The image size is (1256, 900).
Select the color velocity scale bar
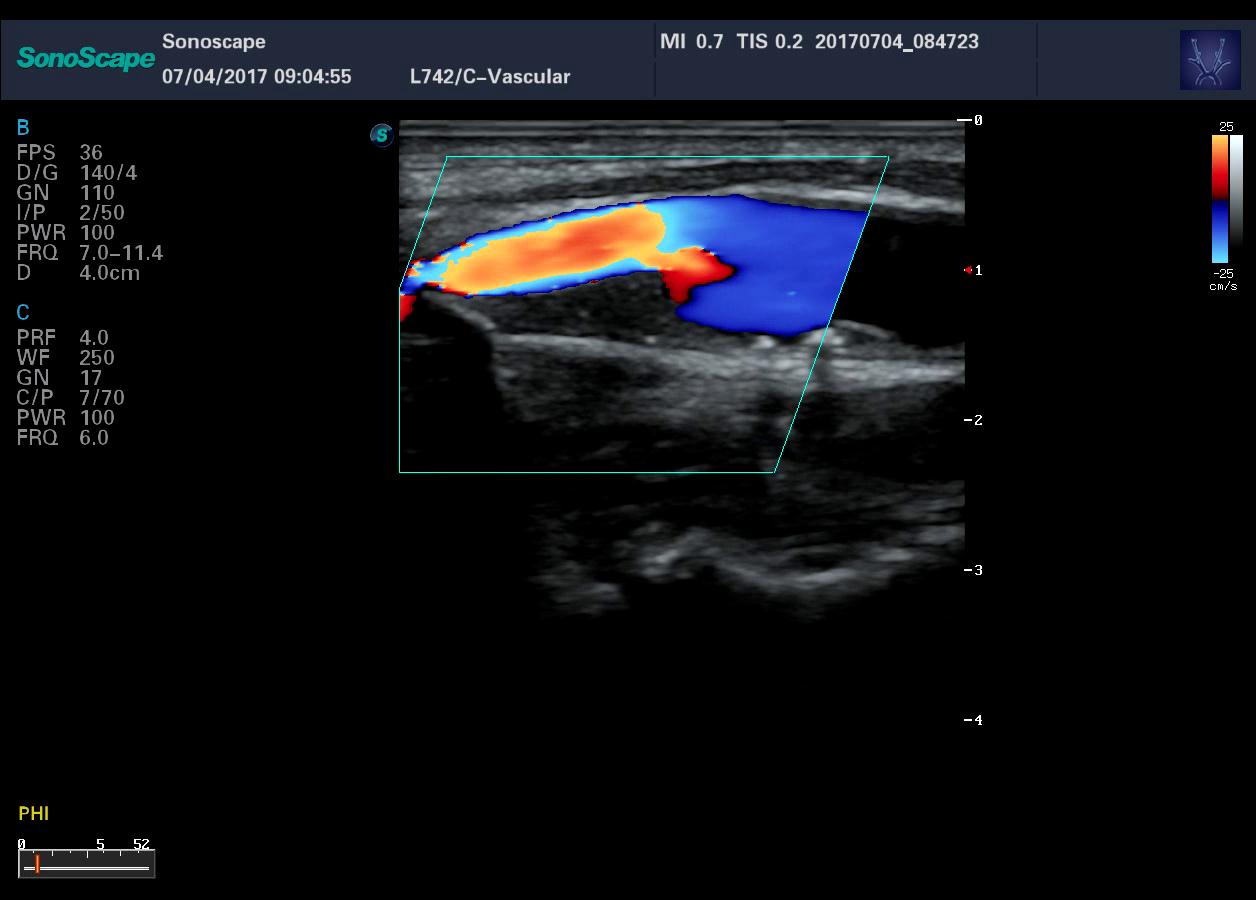click(1220, 198)
